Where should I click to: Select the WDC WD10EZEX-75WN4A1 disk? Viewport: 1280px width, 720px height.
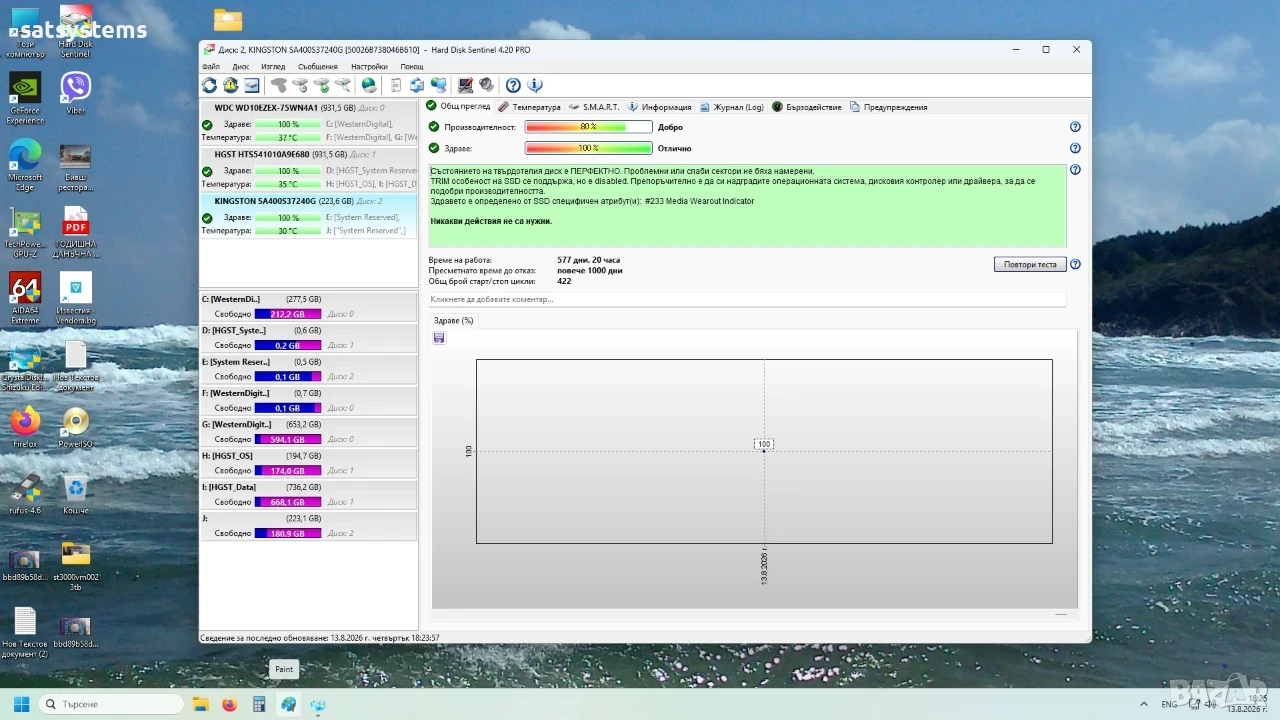pyautogui.click(x=308, y=123)
